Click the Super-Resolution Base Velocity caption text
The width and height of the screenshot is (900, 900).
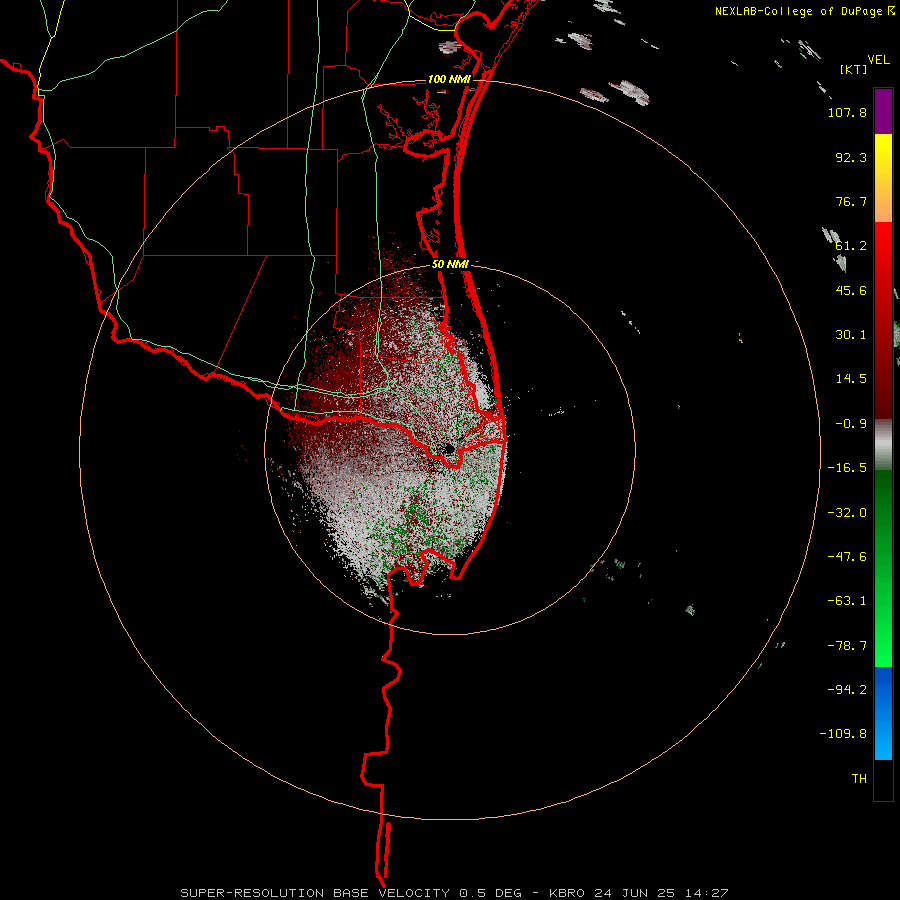click(x=454, y=893)
